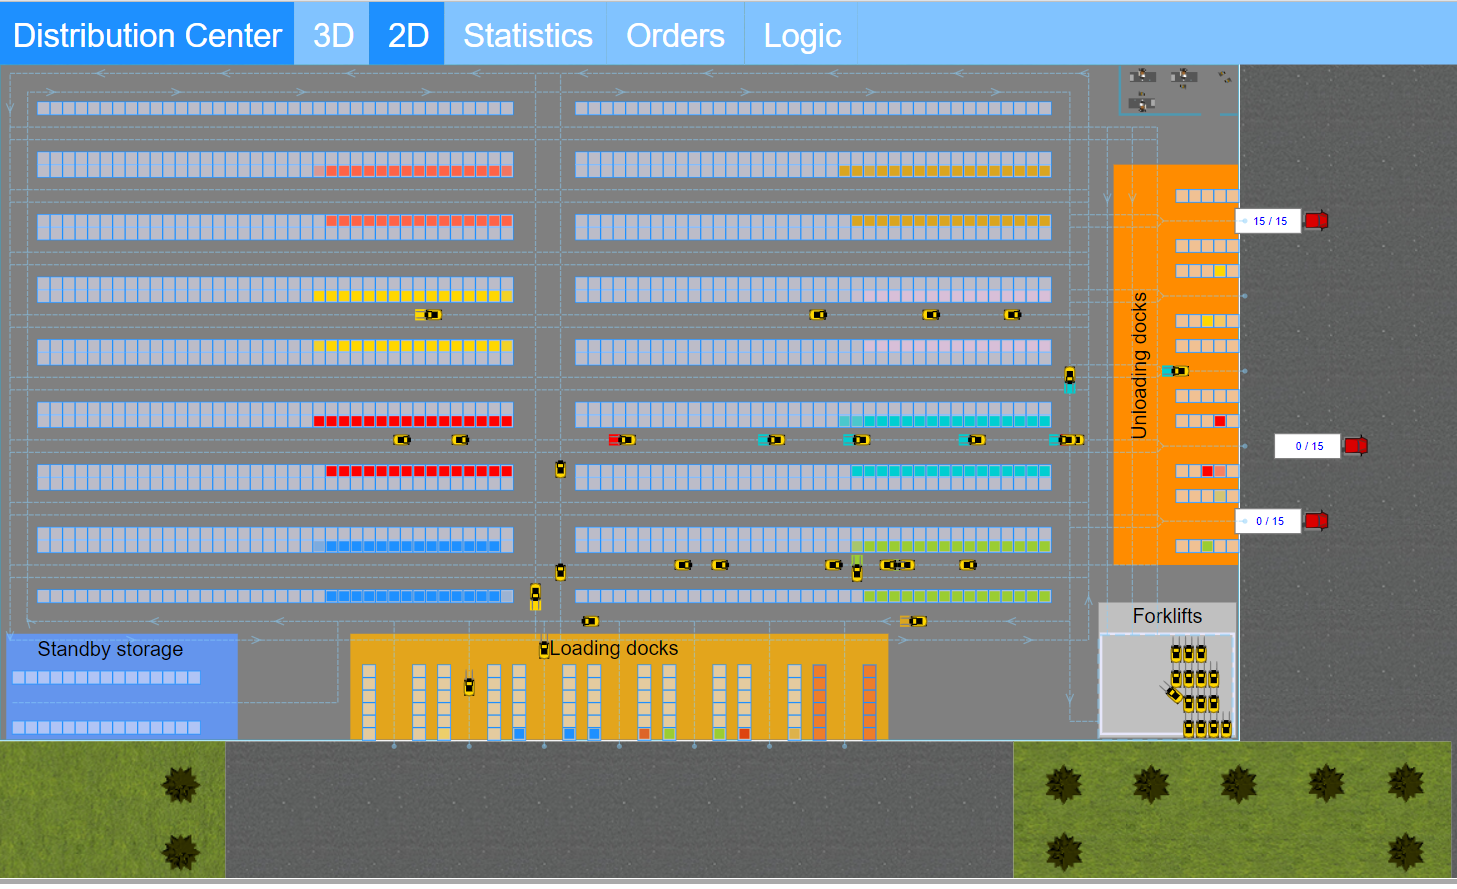Click the worker seated at the top office desk
This screenshot has height=889, width=1457.
1142,72
